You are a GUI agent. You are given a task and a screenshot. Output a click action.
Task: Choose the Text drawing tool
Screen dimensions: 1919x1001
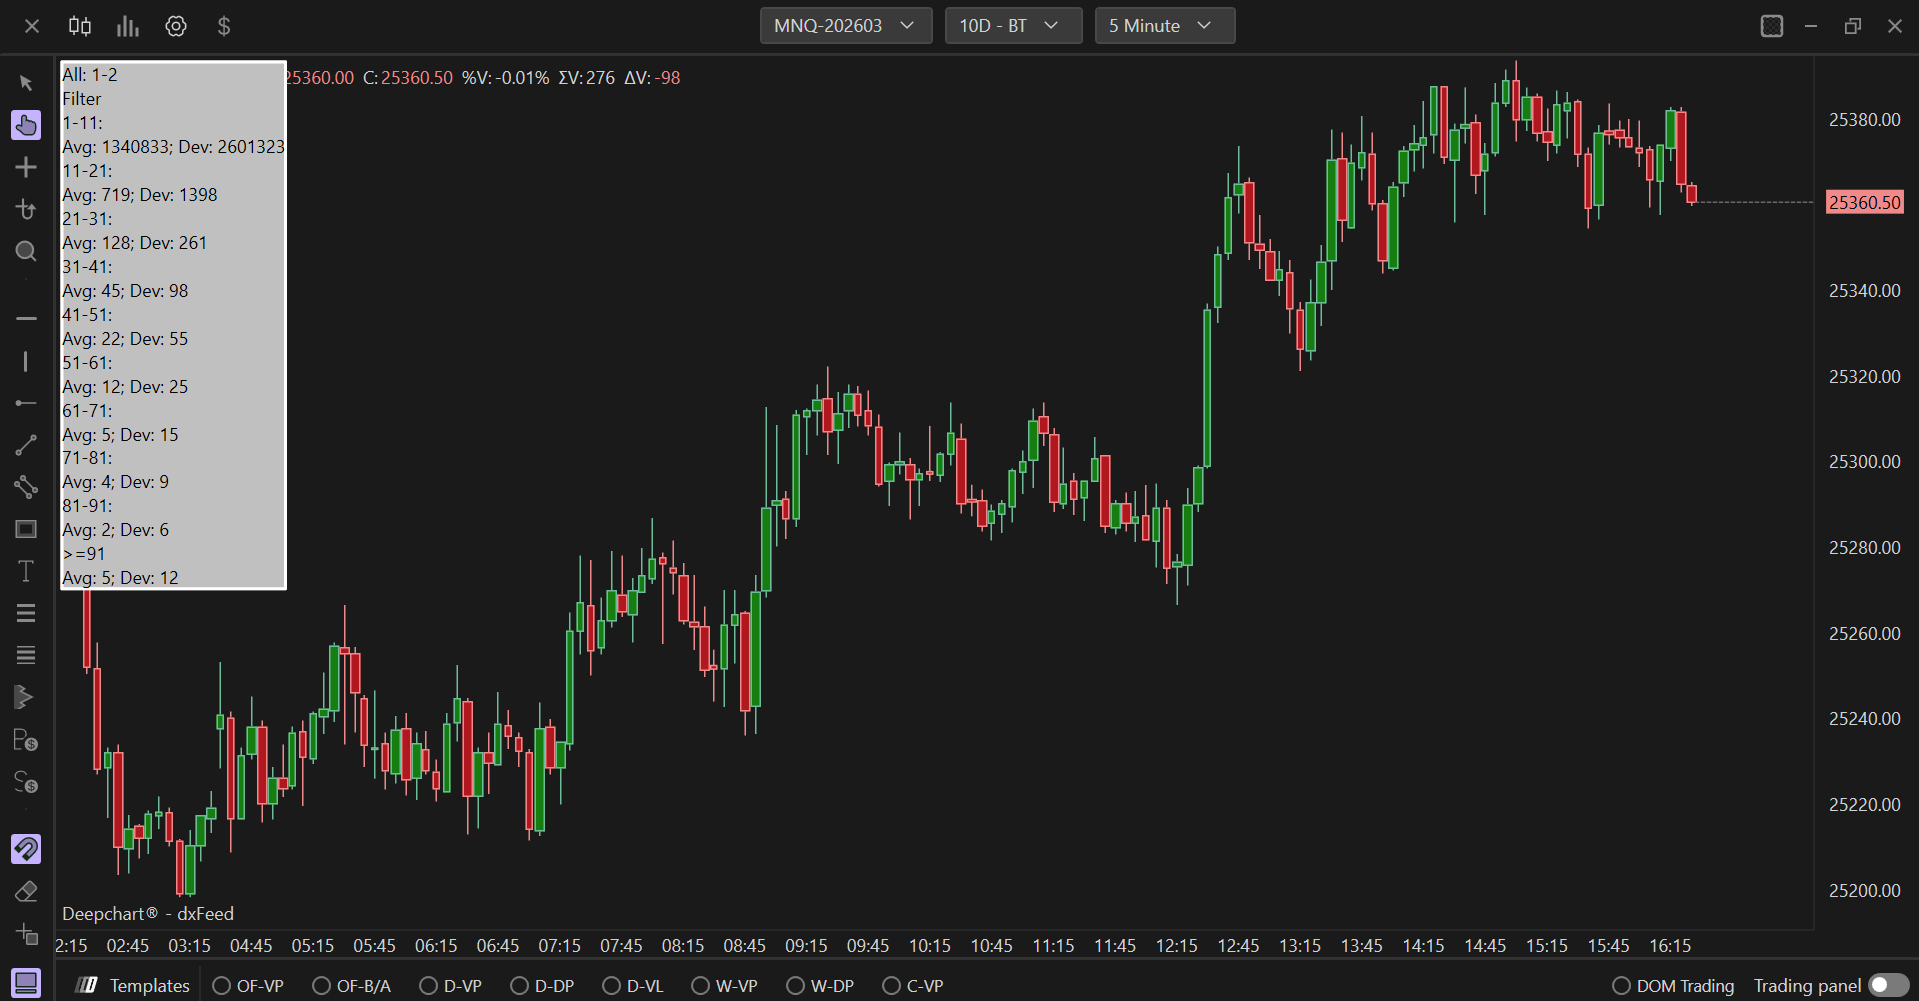pos(26,571)
